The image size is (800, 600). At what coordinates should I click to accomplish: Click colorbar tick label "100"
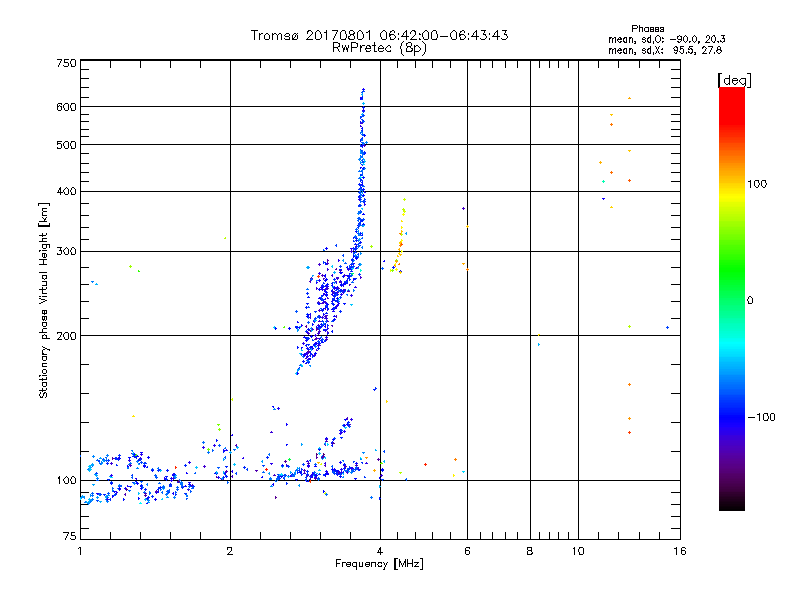(x=757, y=184)
